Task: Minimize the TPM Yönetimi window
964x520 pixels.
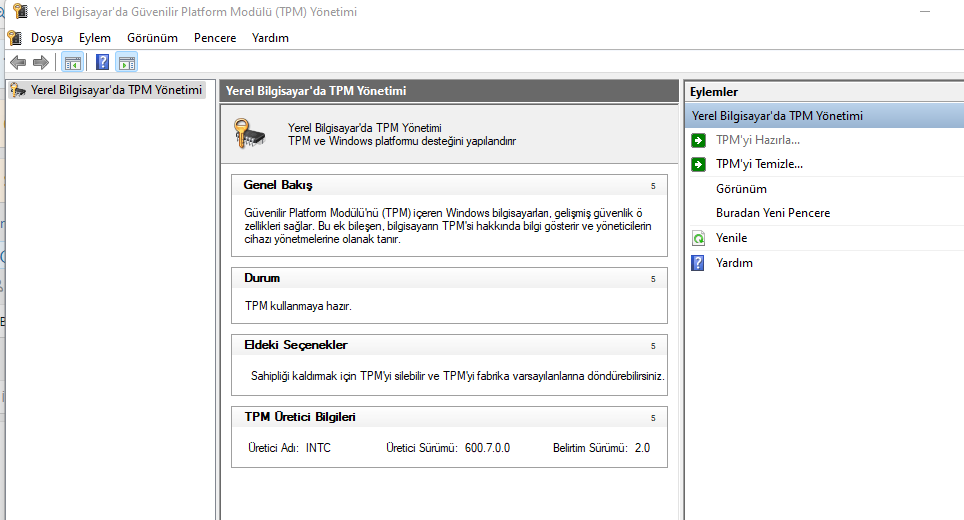Action: point(925,12)
